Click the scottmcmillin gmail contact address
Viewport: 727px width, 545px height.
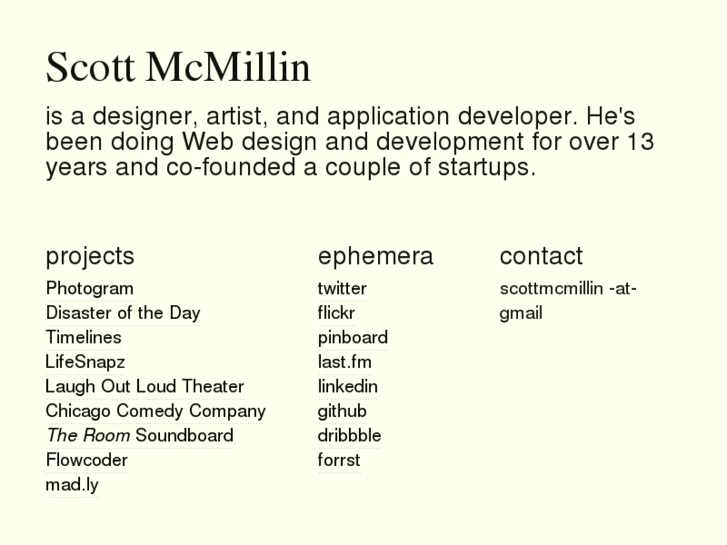pyautogui.click(x=567, y=300)
